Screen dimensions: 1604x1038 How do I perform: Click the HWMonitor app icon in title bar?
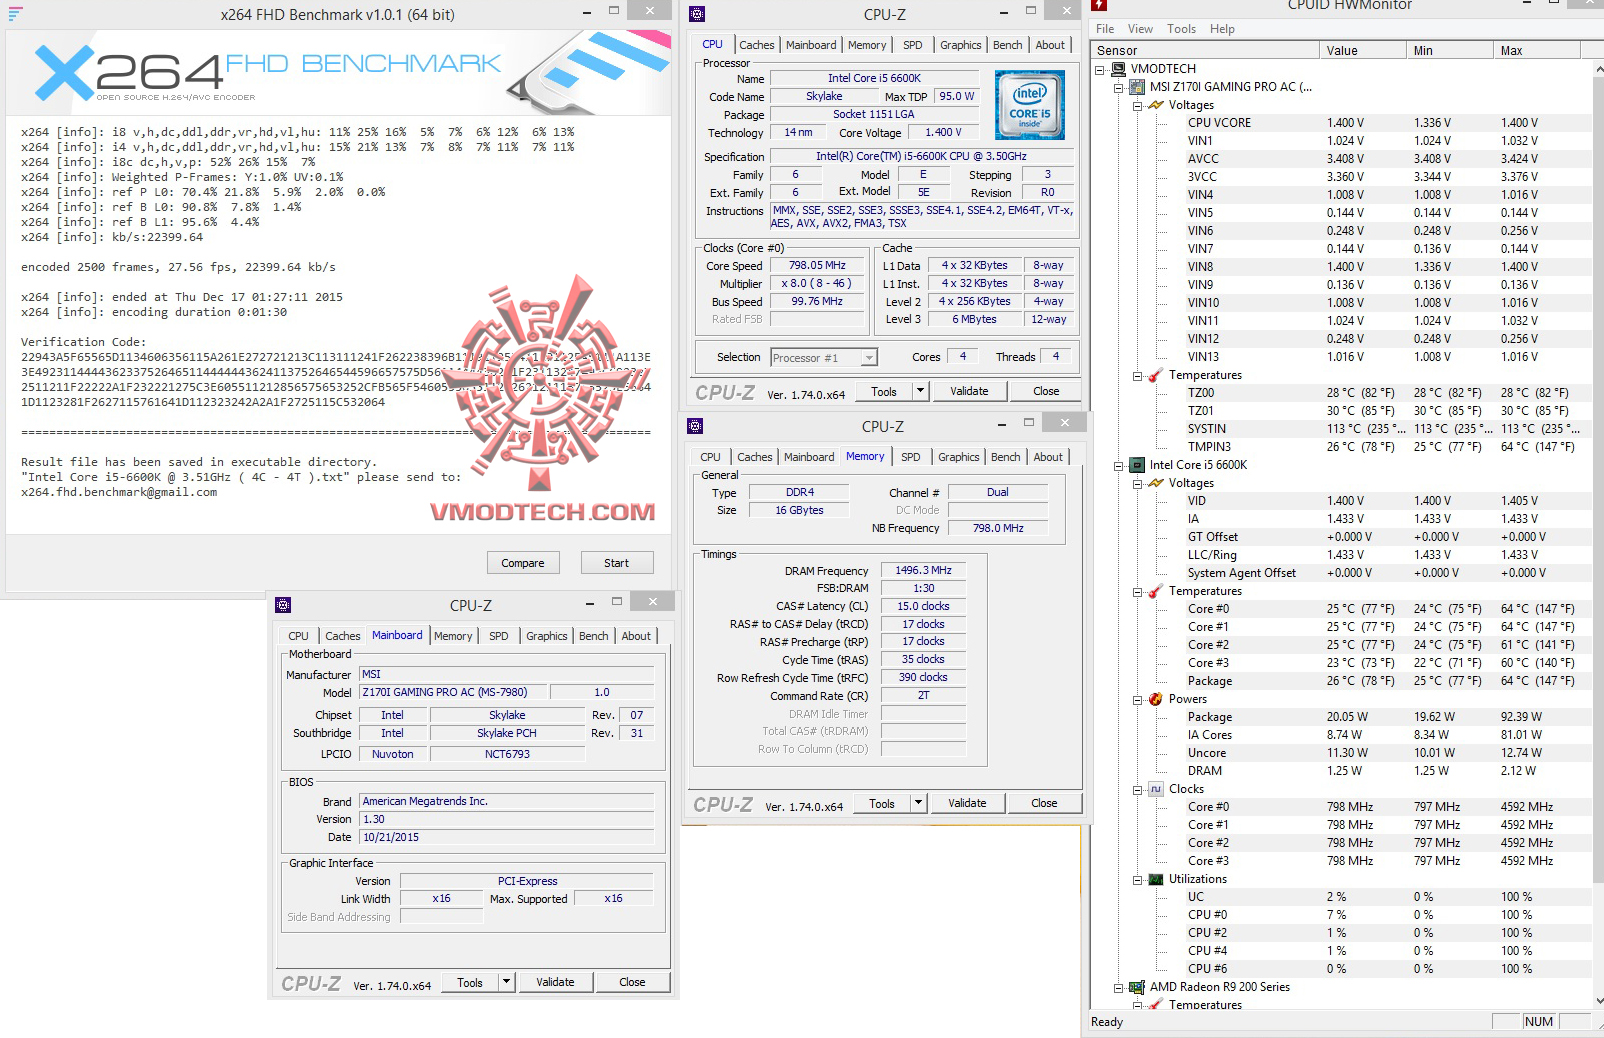[x=1099, y=5]
